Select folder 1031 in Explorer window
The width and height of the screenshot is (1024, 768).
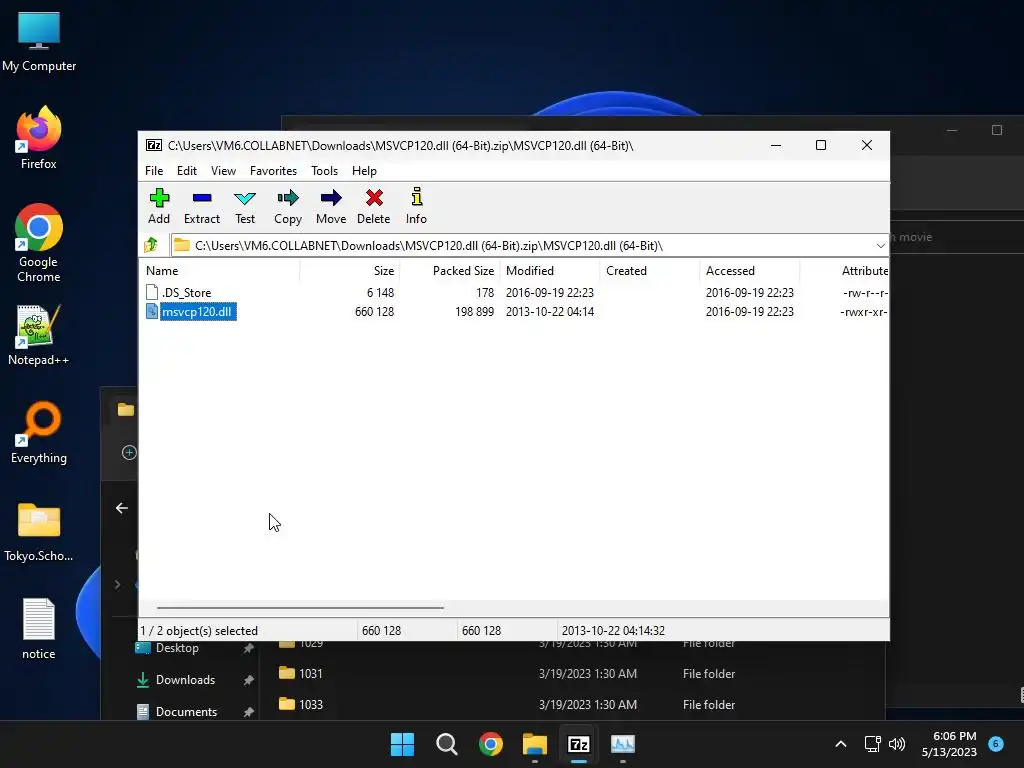click(310, 673)
